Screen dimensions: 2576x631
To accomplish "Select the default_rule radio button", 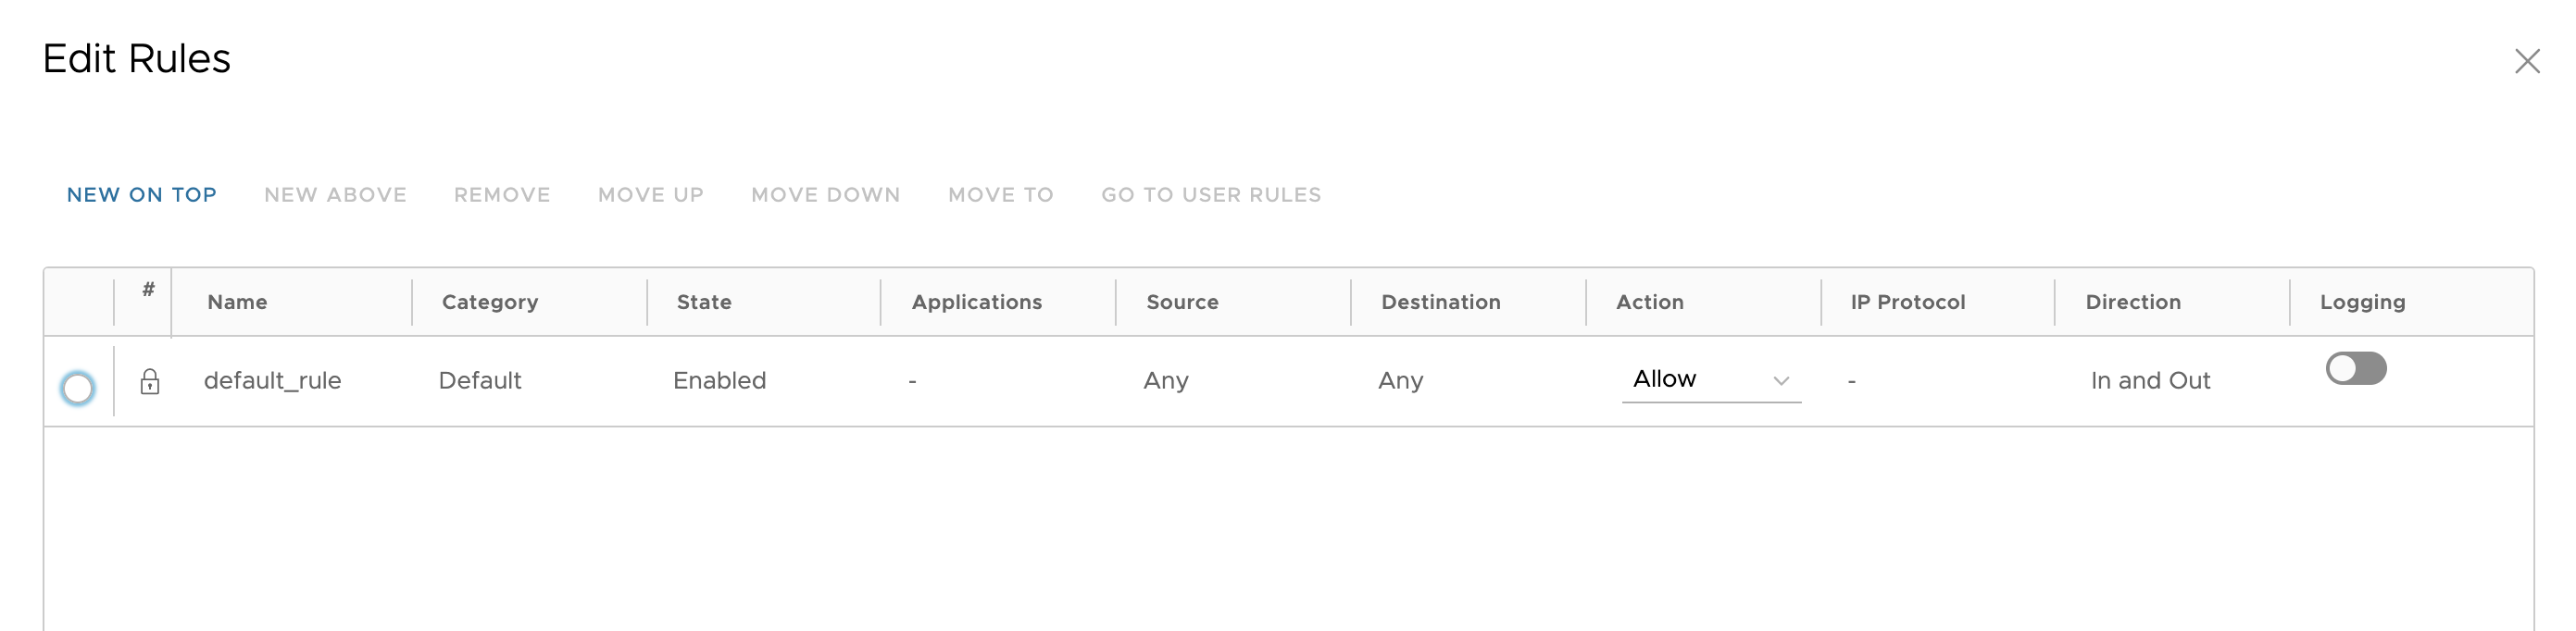I will point(78,388).
